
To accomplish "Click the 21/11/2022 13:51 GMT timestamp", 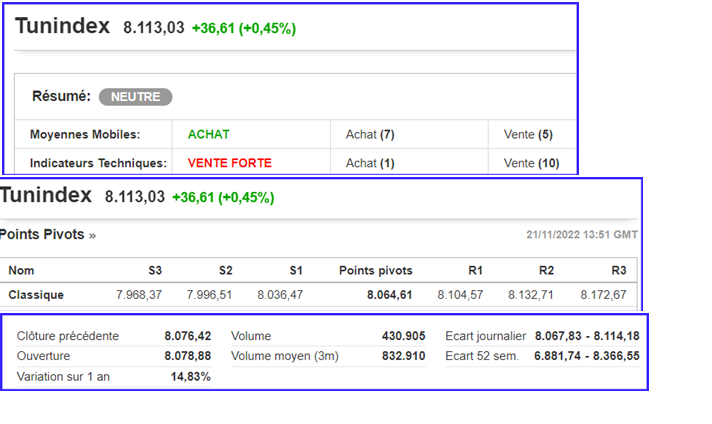I will coord(581,235).
